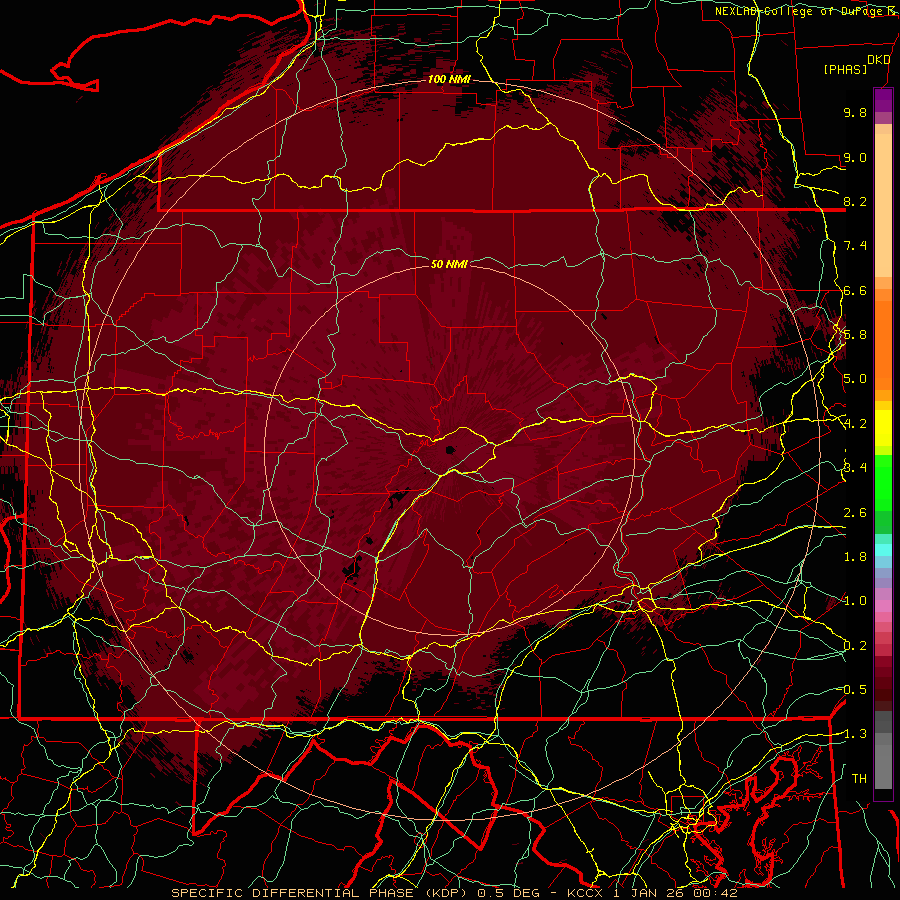Pick the peach band in the color scale
Viewport: 900px width, 900px height.
tap(883, 207)
